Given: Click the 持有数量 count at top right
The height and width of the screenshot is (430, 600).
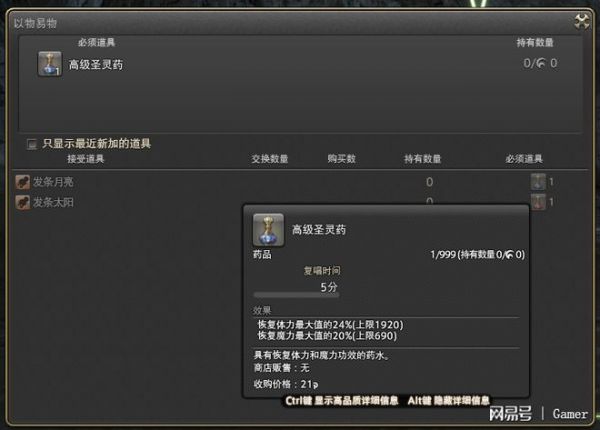Looking at the screenshot, I should (x=540, y=63).
